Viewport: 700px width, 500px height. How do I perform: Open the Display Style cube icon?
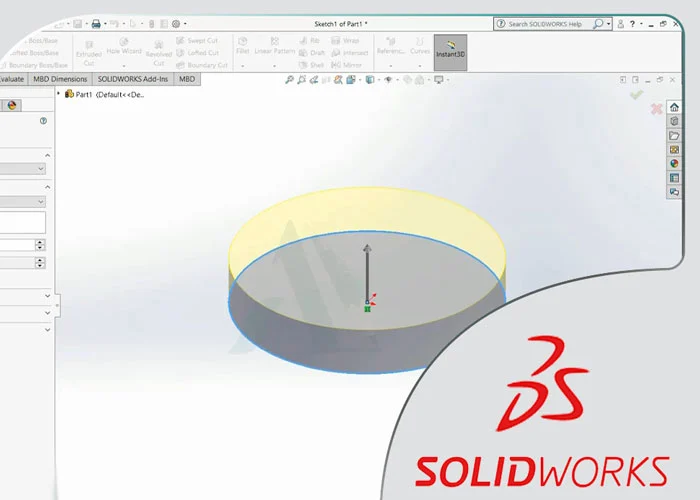point(370,79)
